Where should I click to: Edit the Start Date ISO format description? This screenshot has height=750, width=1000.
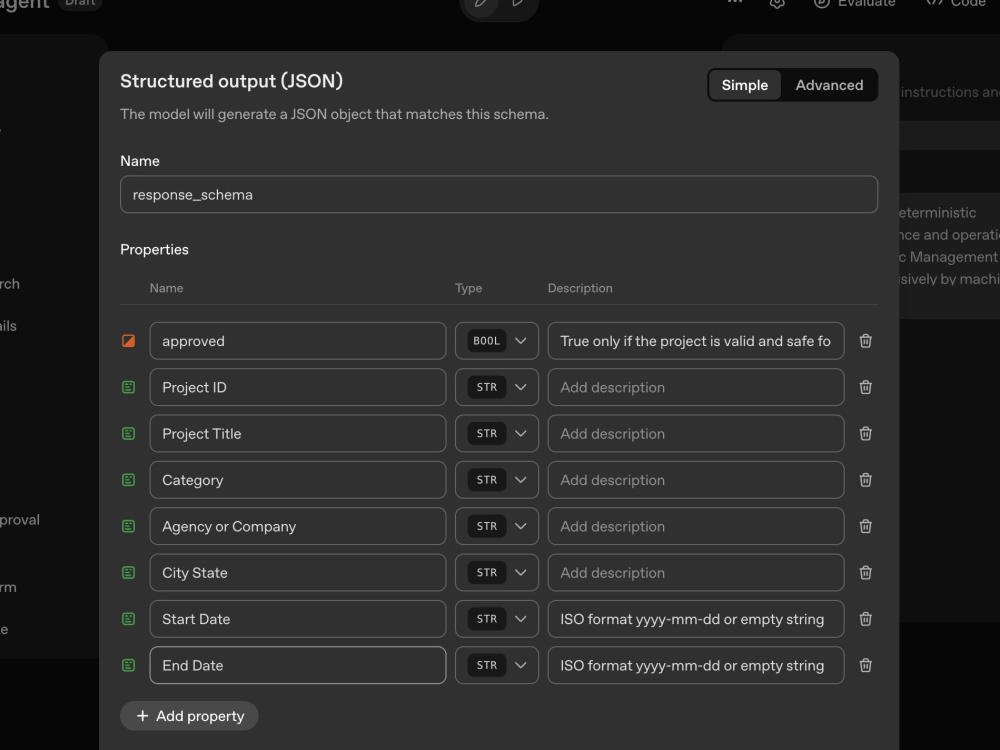click(696, 619)
